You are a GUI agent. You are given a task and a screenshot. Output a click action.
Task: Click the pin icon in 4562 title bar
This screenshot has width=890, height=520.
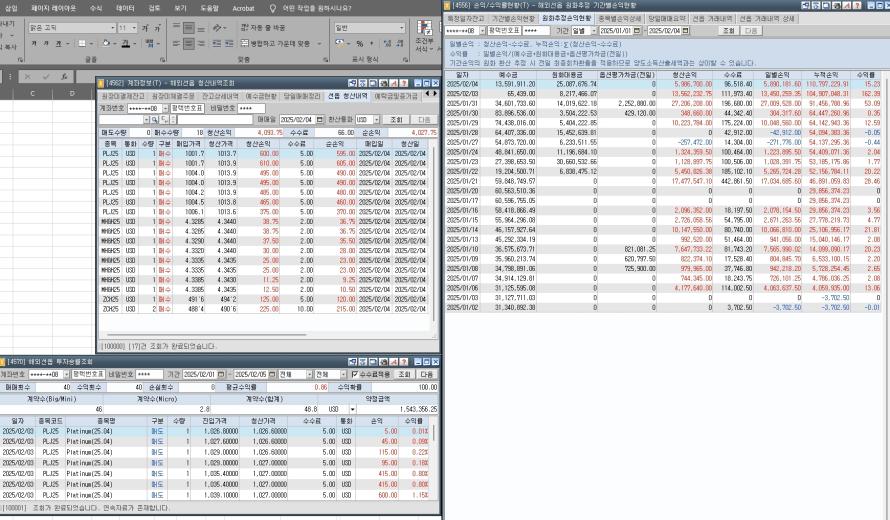tap(352, 83)
